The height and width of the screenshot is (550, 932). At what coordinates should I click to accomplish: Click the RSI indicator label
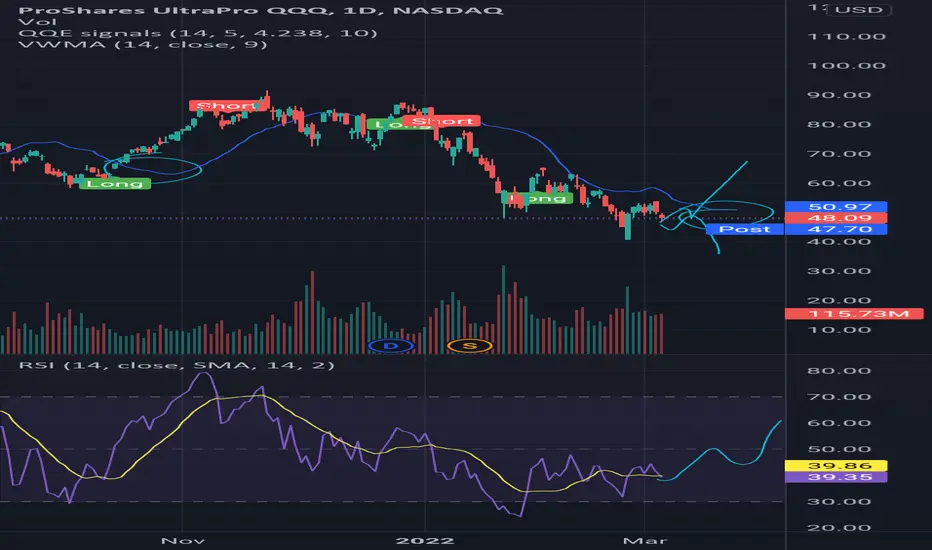pos(177,365)
